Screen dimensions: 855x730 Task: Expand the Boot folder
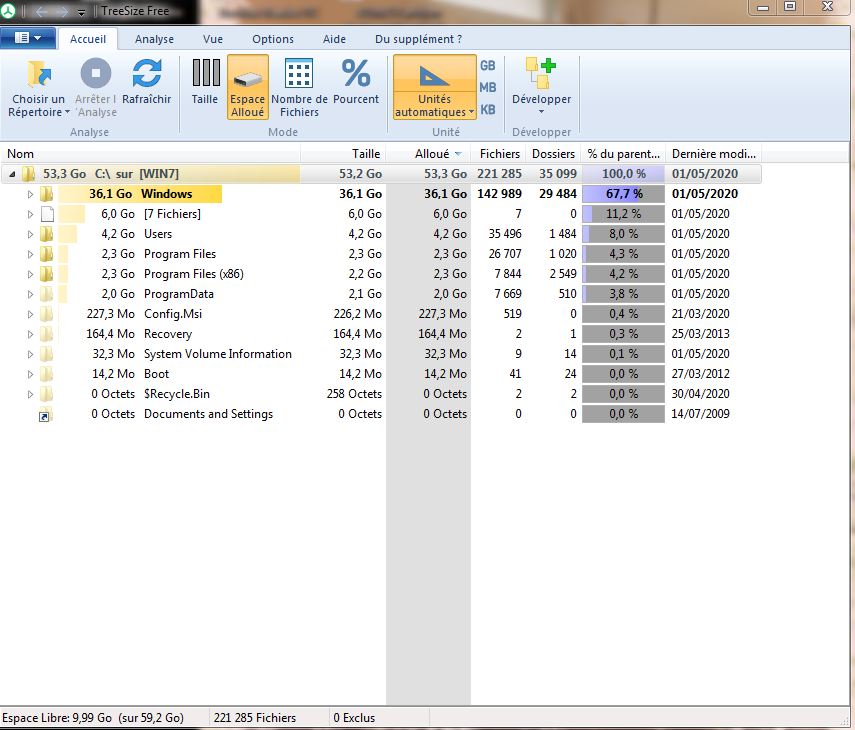[x=31, y=374]
